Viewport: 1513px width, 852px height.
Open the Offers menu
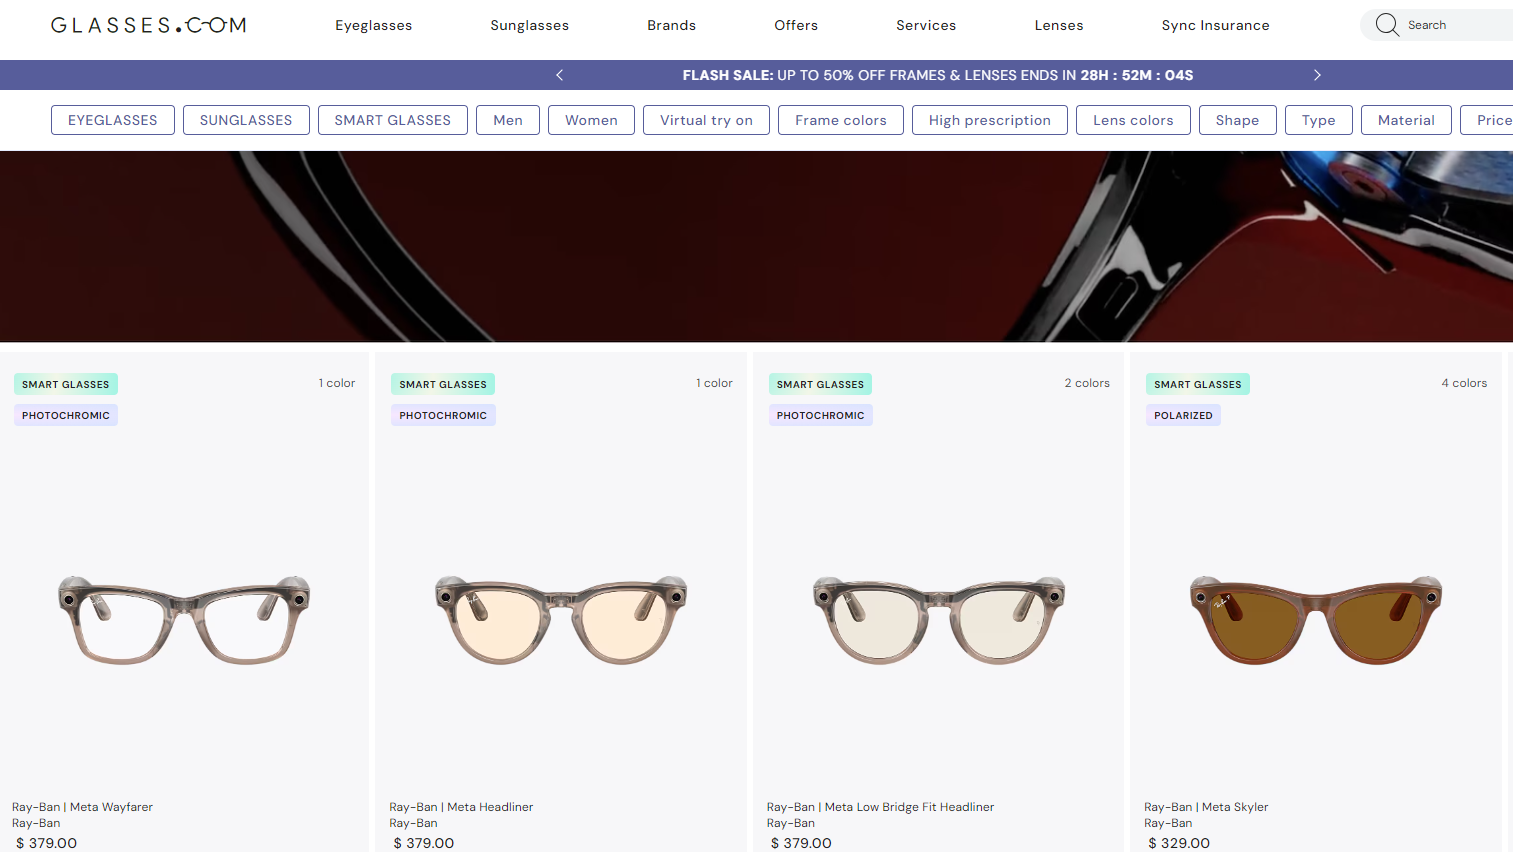[x=796, y=25]
